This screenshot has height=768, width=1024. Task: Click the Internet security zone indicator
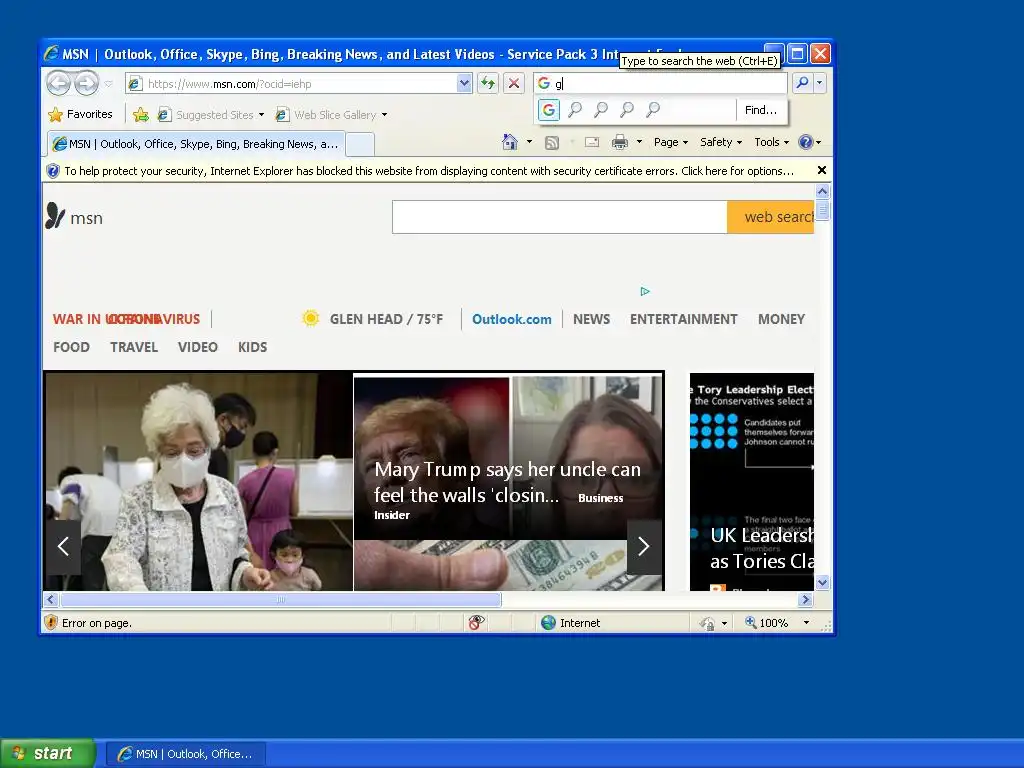[x=570, y=623]
